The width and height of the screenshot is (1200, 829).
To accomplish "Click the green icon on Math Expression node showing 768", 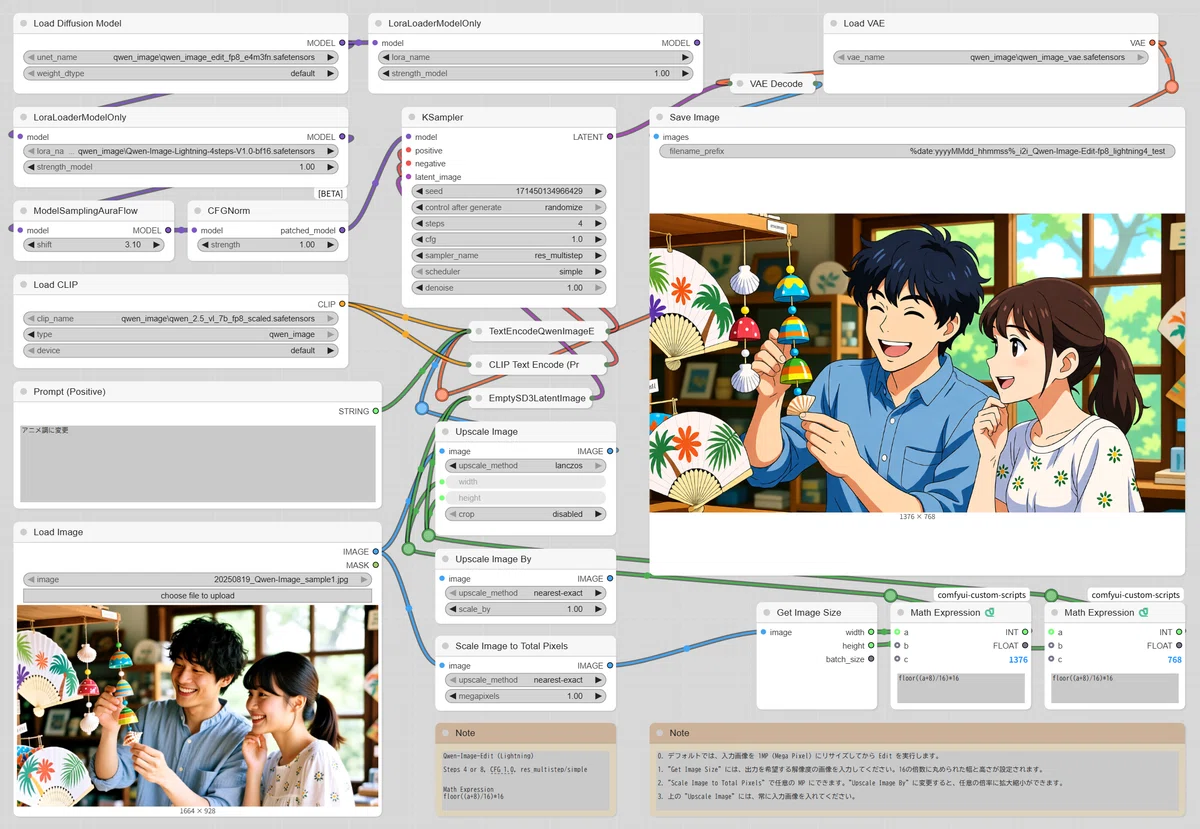I will pyautogui.click(x=1143, y=612).
